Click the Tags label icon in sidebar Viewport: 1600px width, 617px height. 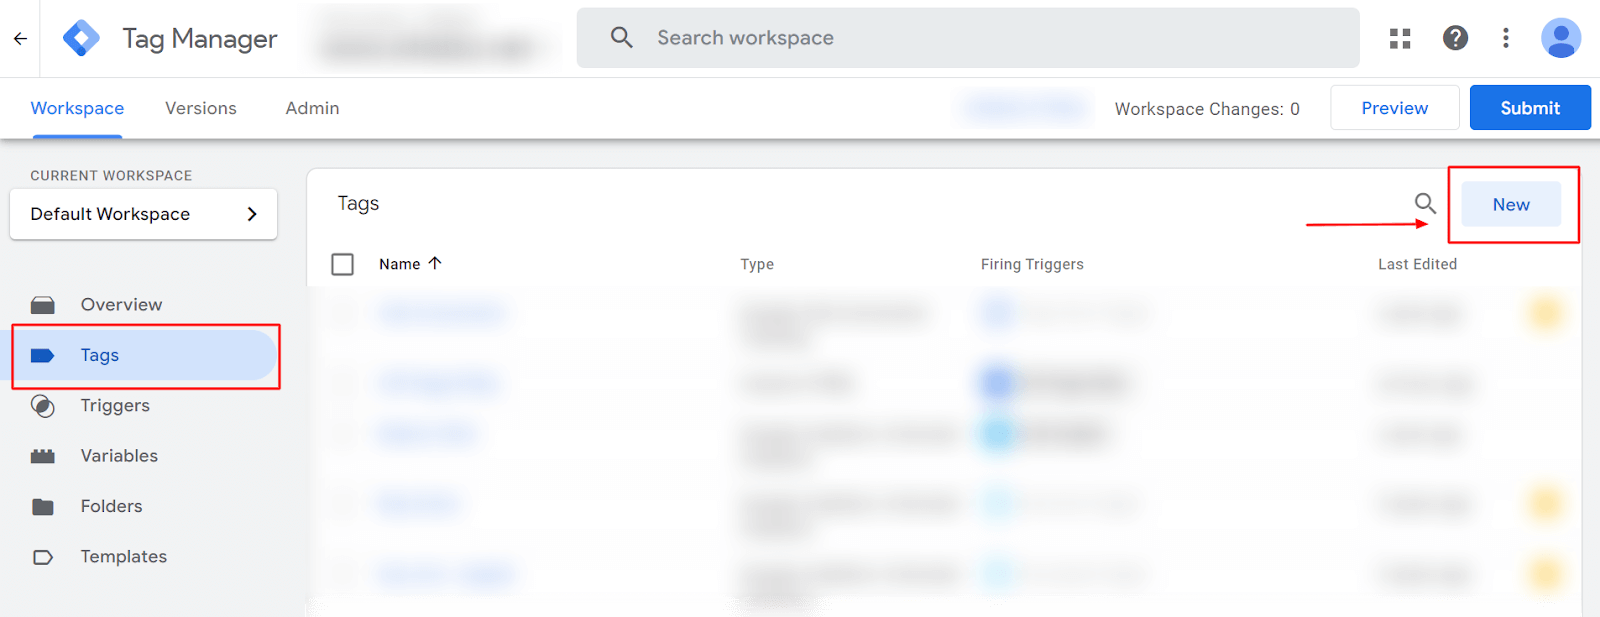coord(43,355)
